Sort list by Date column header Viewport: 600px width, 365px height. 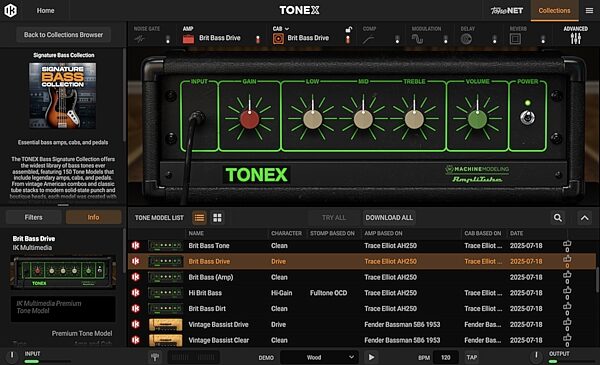coord(516,233)
